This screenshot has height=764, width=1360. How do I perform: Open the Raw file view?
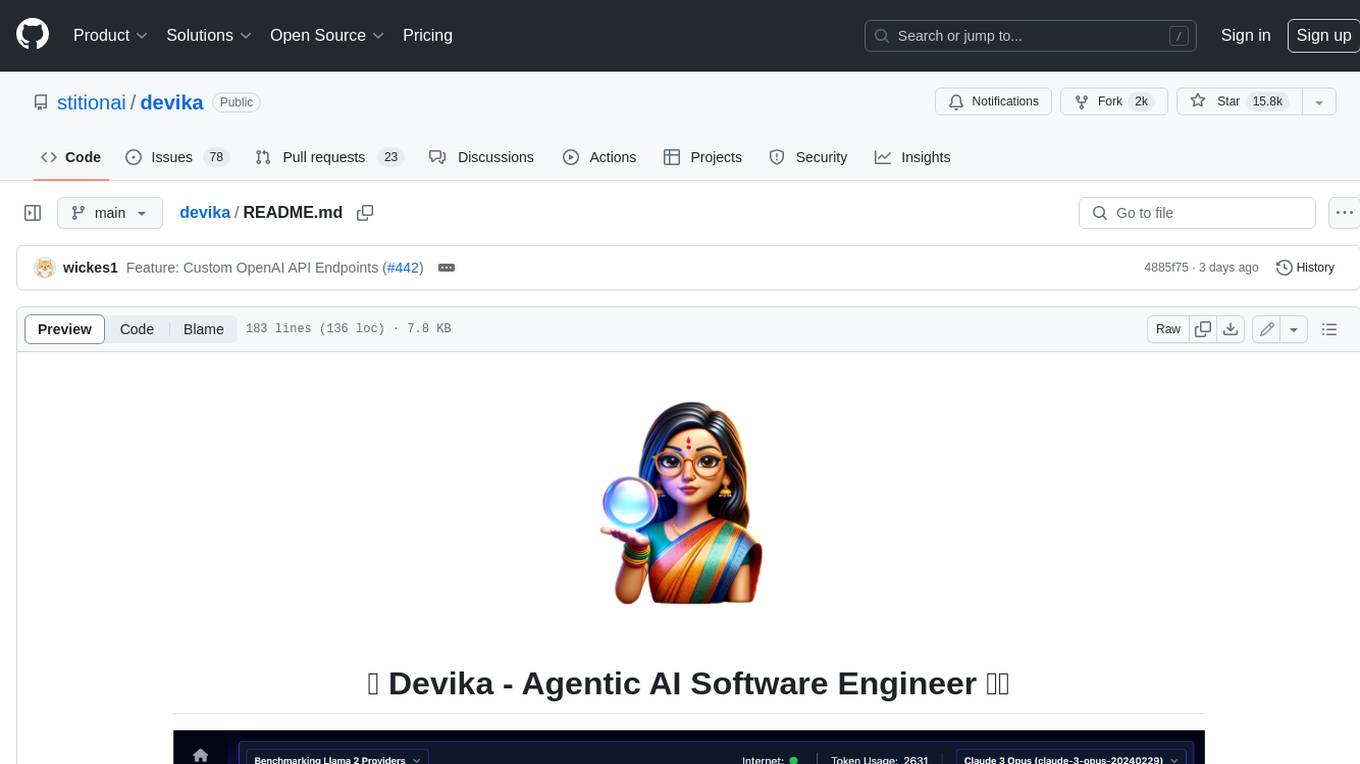click(x=1168, y=329)
